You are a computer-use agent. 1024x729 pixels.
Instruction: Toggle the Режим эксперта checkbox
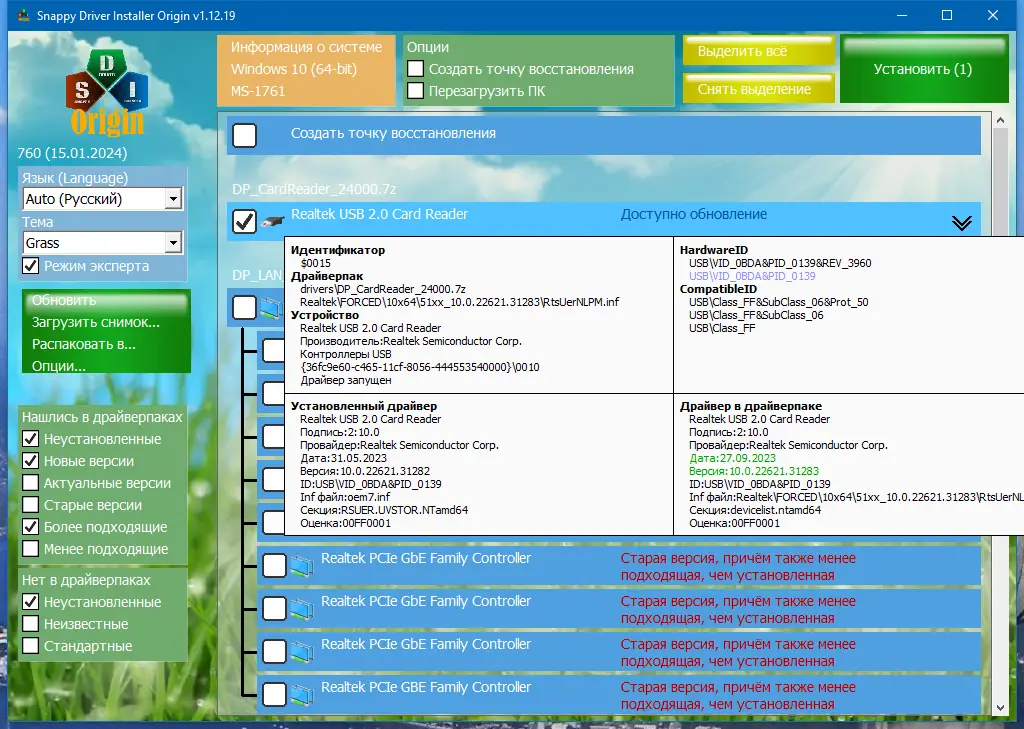[x=31, y=266]
